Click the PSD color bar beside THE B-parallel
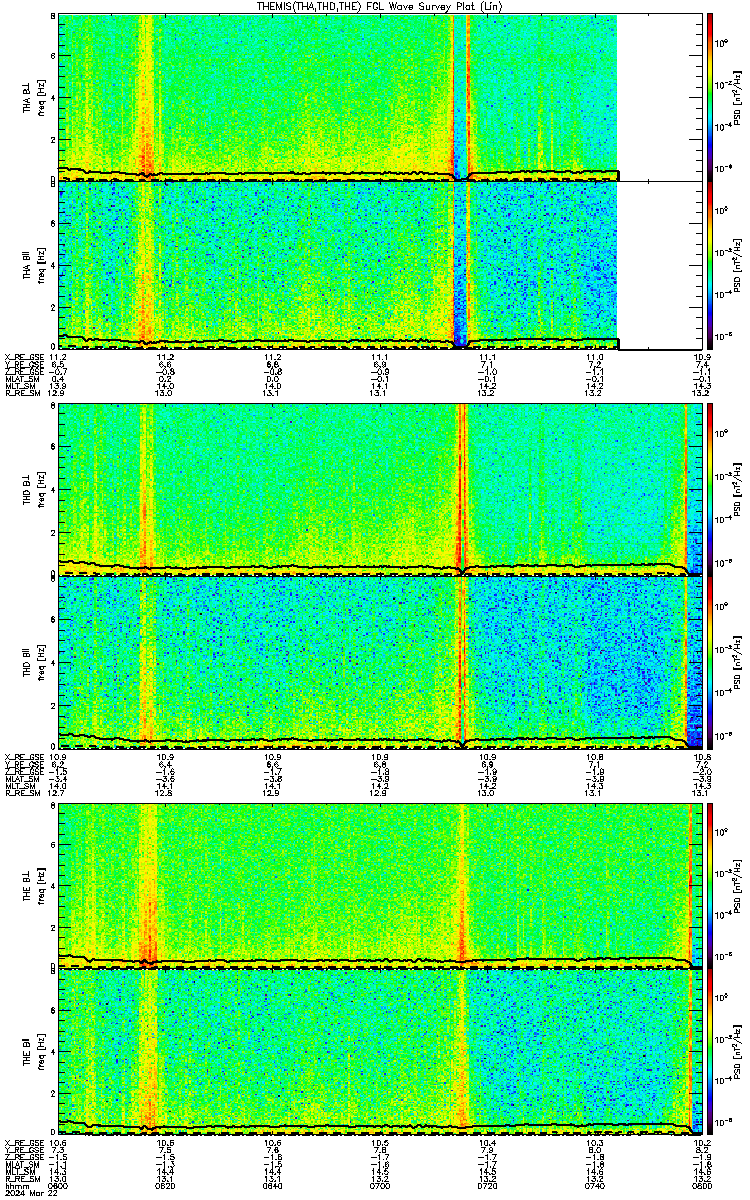750x1200 pixels. point(710,1053)
